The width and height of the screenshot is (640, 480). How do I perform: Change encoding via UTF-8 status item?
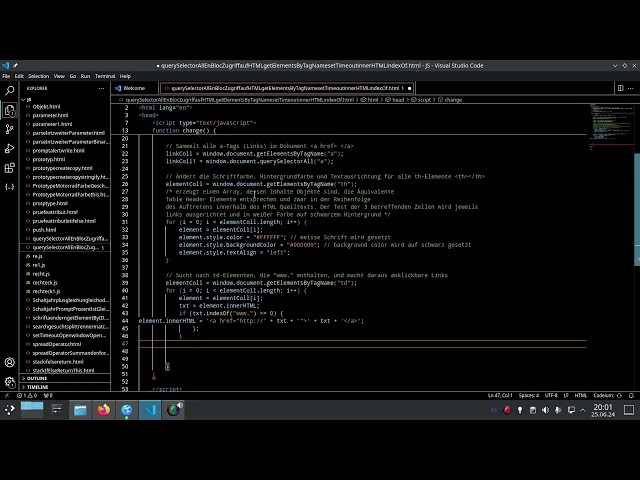tap(551, 395)
